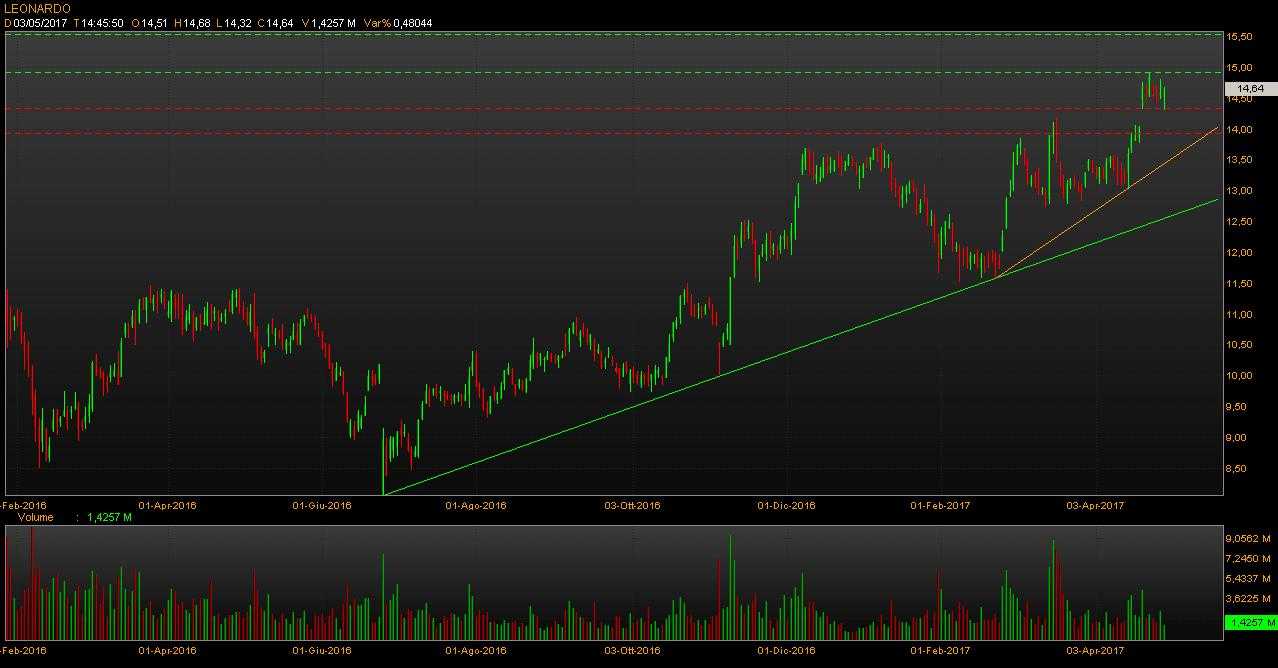Click the header volume V 1,4257 M

[x=328, y=23]
